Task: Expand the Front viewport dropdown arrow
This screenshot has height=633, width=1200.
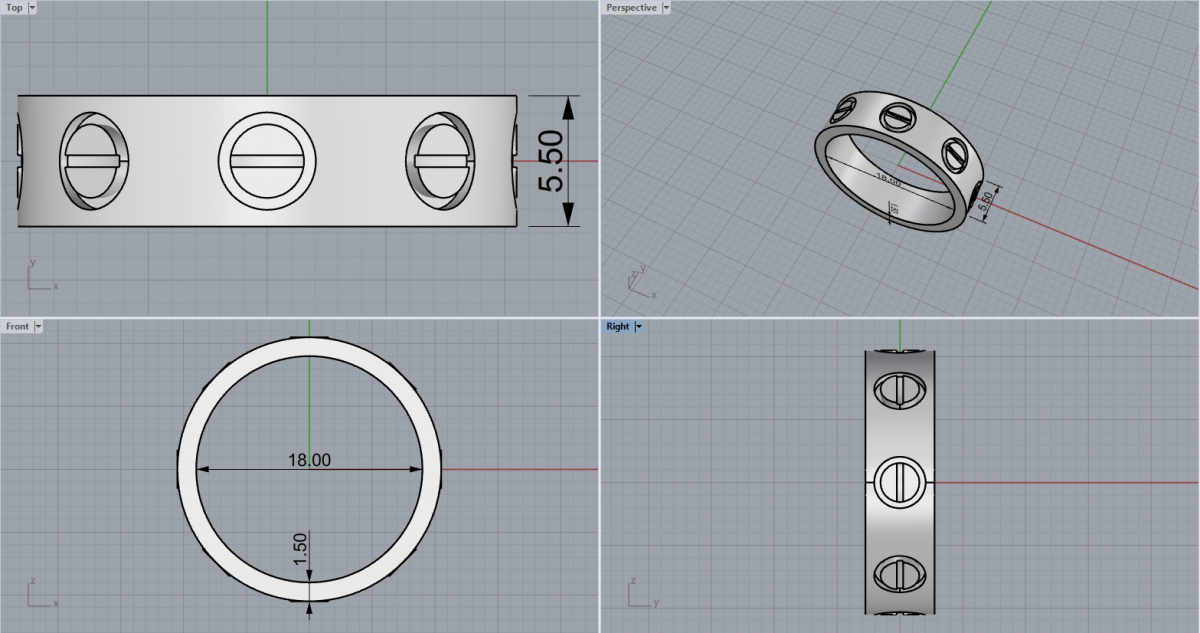Action: coord(38,326)
